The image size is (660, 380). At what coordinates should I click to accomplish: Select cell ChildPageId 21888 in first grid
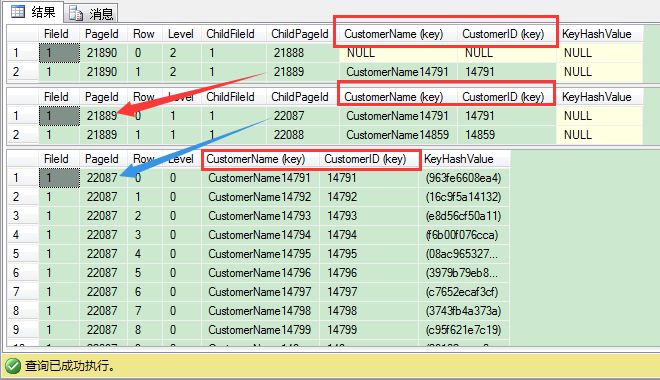pos(303,53)
